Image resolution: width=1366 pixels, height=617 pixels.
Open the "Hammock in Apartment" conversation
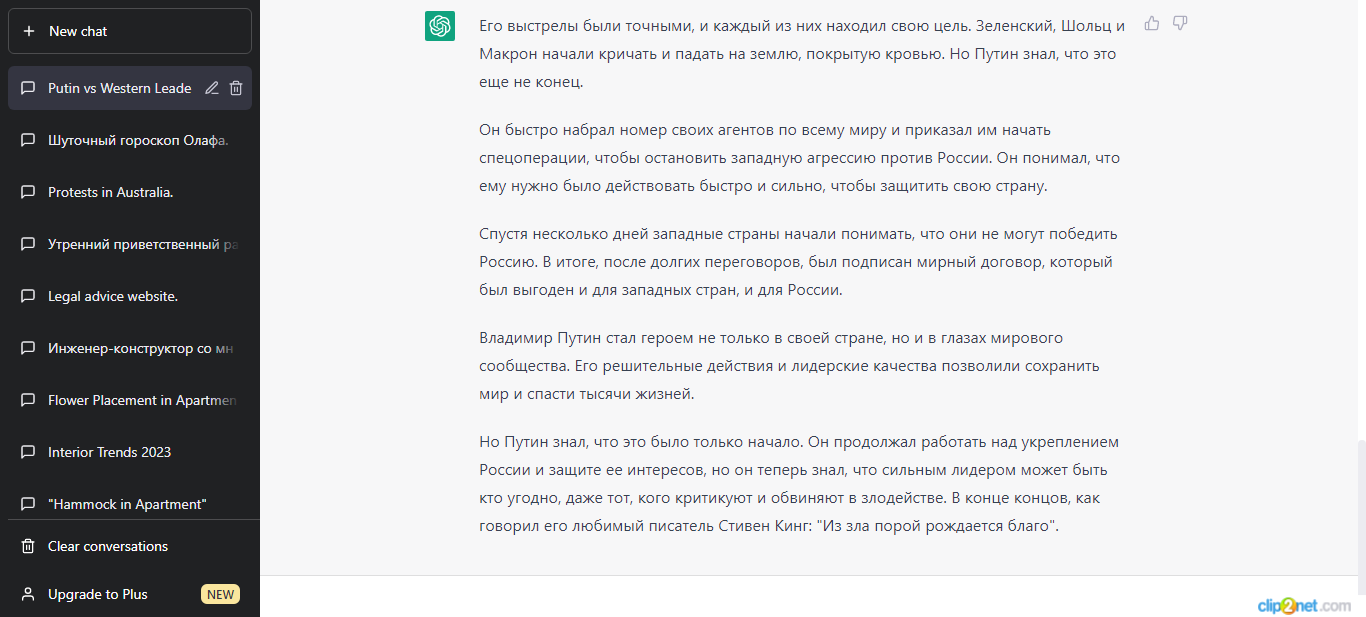coord(127,504)
